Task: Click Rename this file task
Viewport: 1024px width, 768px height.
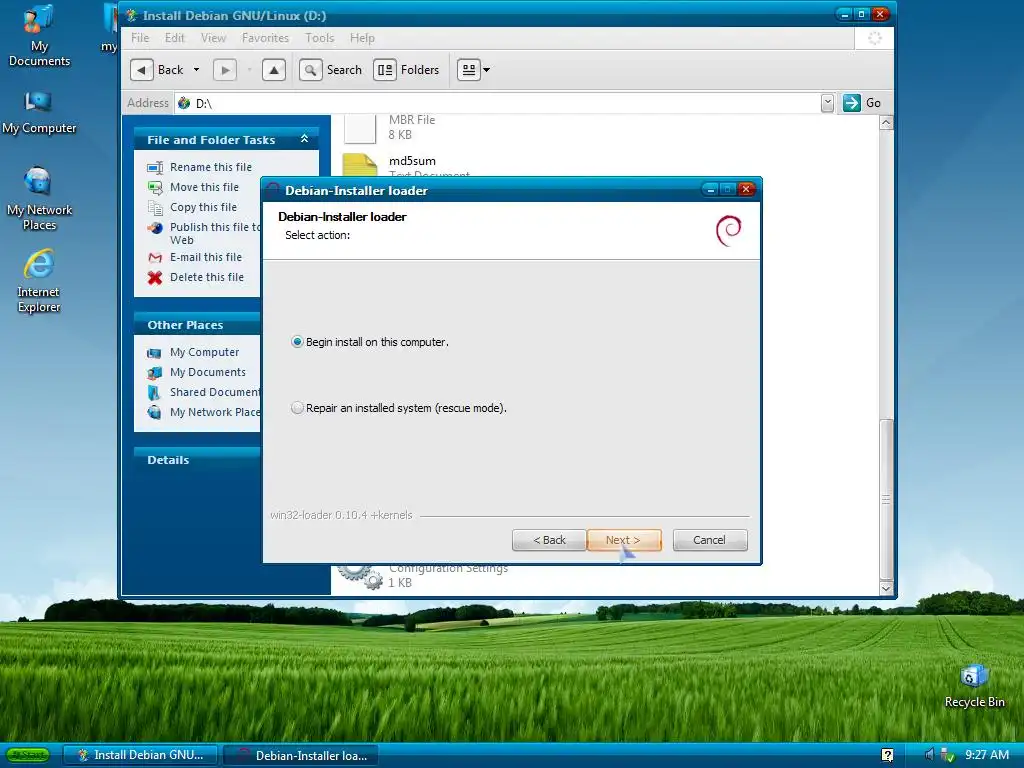Action: pos(210,167)
